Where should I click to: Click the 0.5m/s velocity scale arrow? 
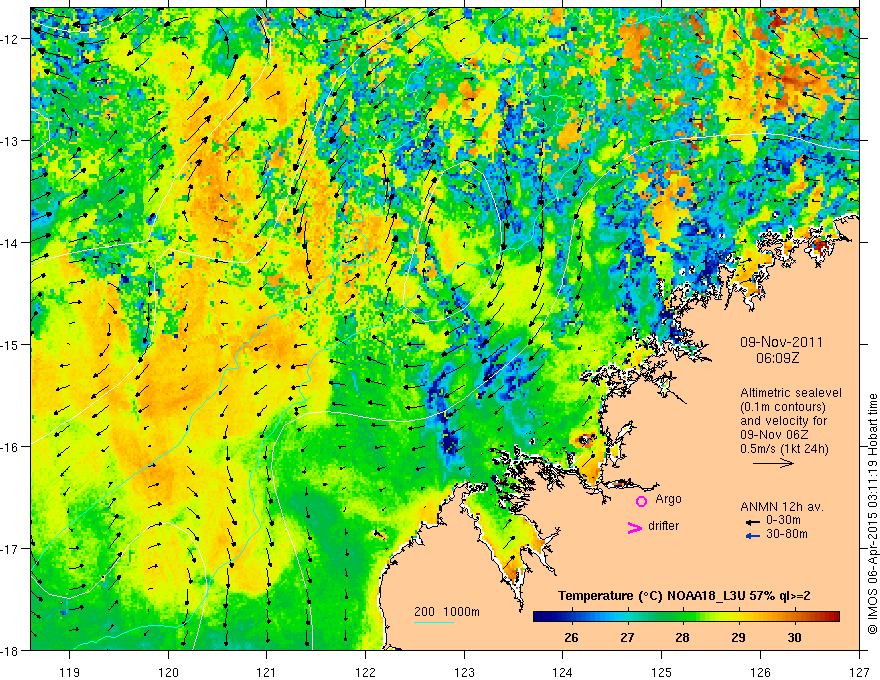[773, 463]
